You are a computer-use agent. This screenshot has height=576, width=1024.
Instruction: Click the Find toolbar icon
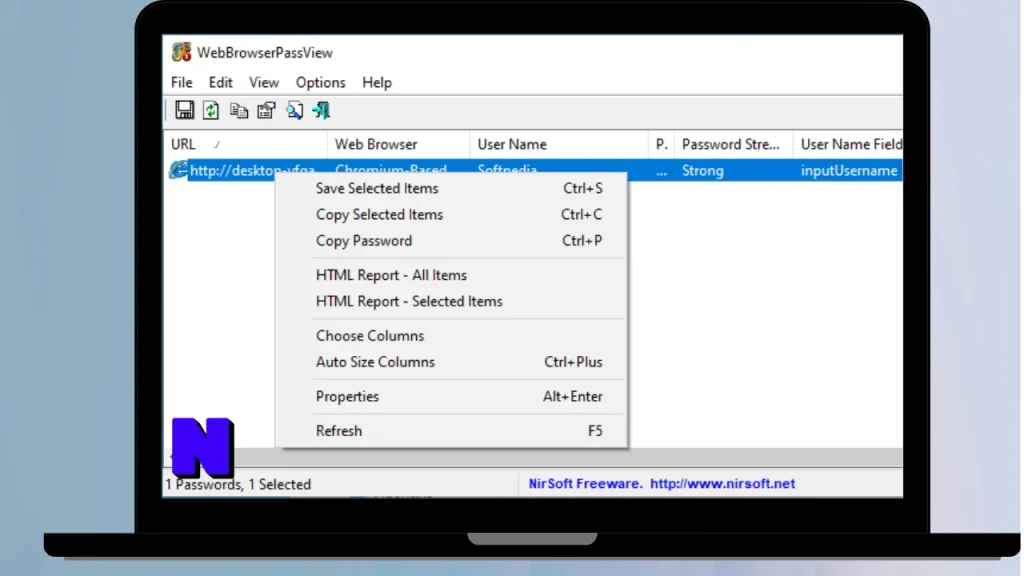pyautogui.click(x=294, y=110)
